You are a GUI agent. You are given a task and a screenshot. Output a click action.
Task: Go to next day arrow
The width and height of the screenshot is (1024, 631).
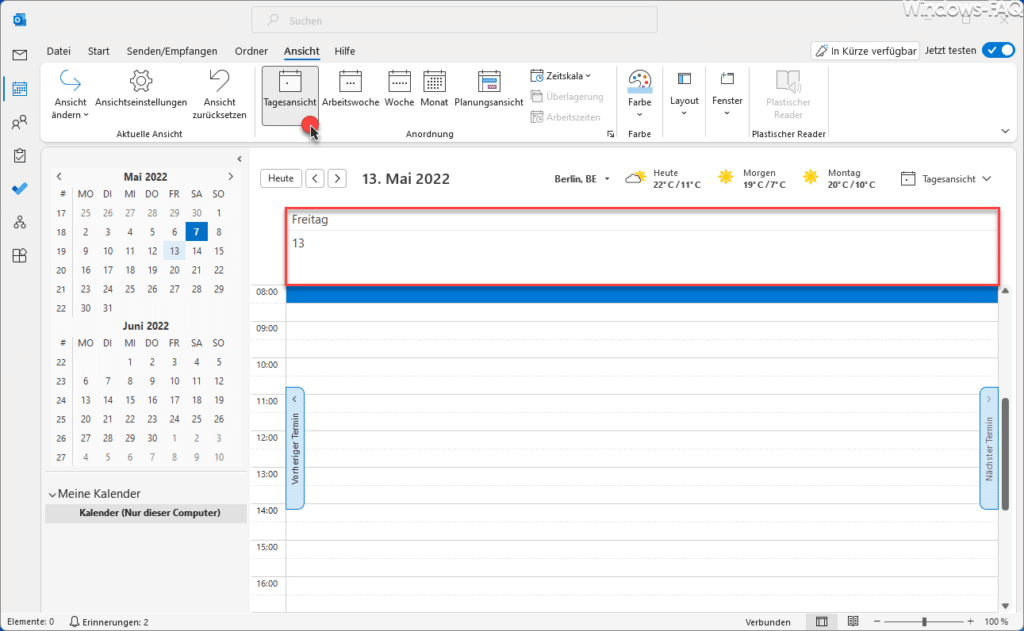[337, 178]
